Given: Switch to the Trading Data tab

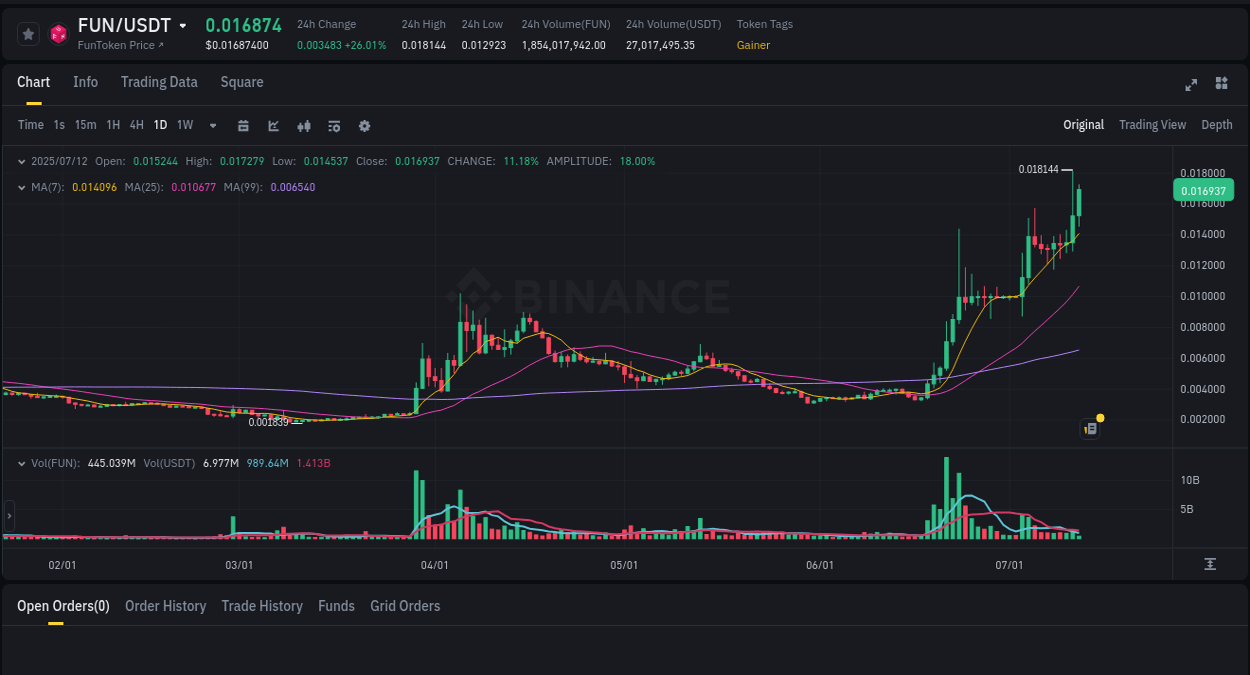Looking at the screenshot, I should pyautogui.click(x=159, y=82).
